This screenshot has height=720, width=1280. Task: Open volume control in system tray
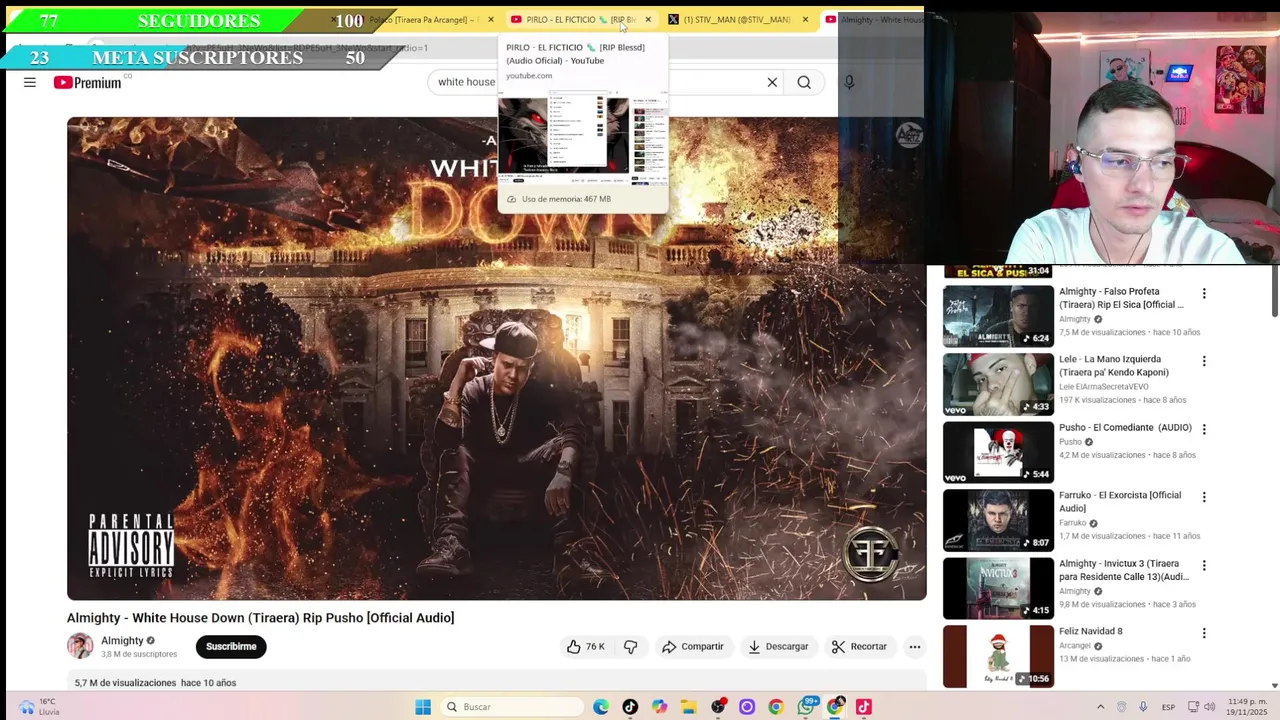1209,707
